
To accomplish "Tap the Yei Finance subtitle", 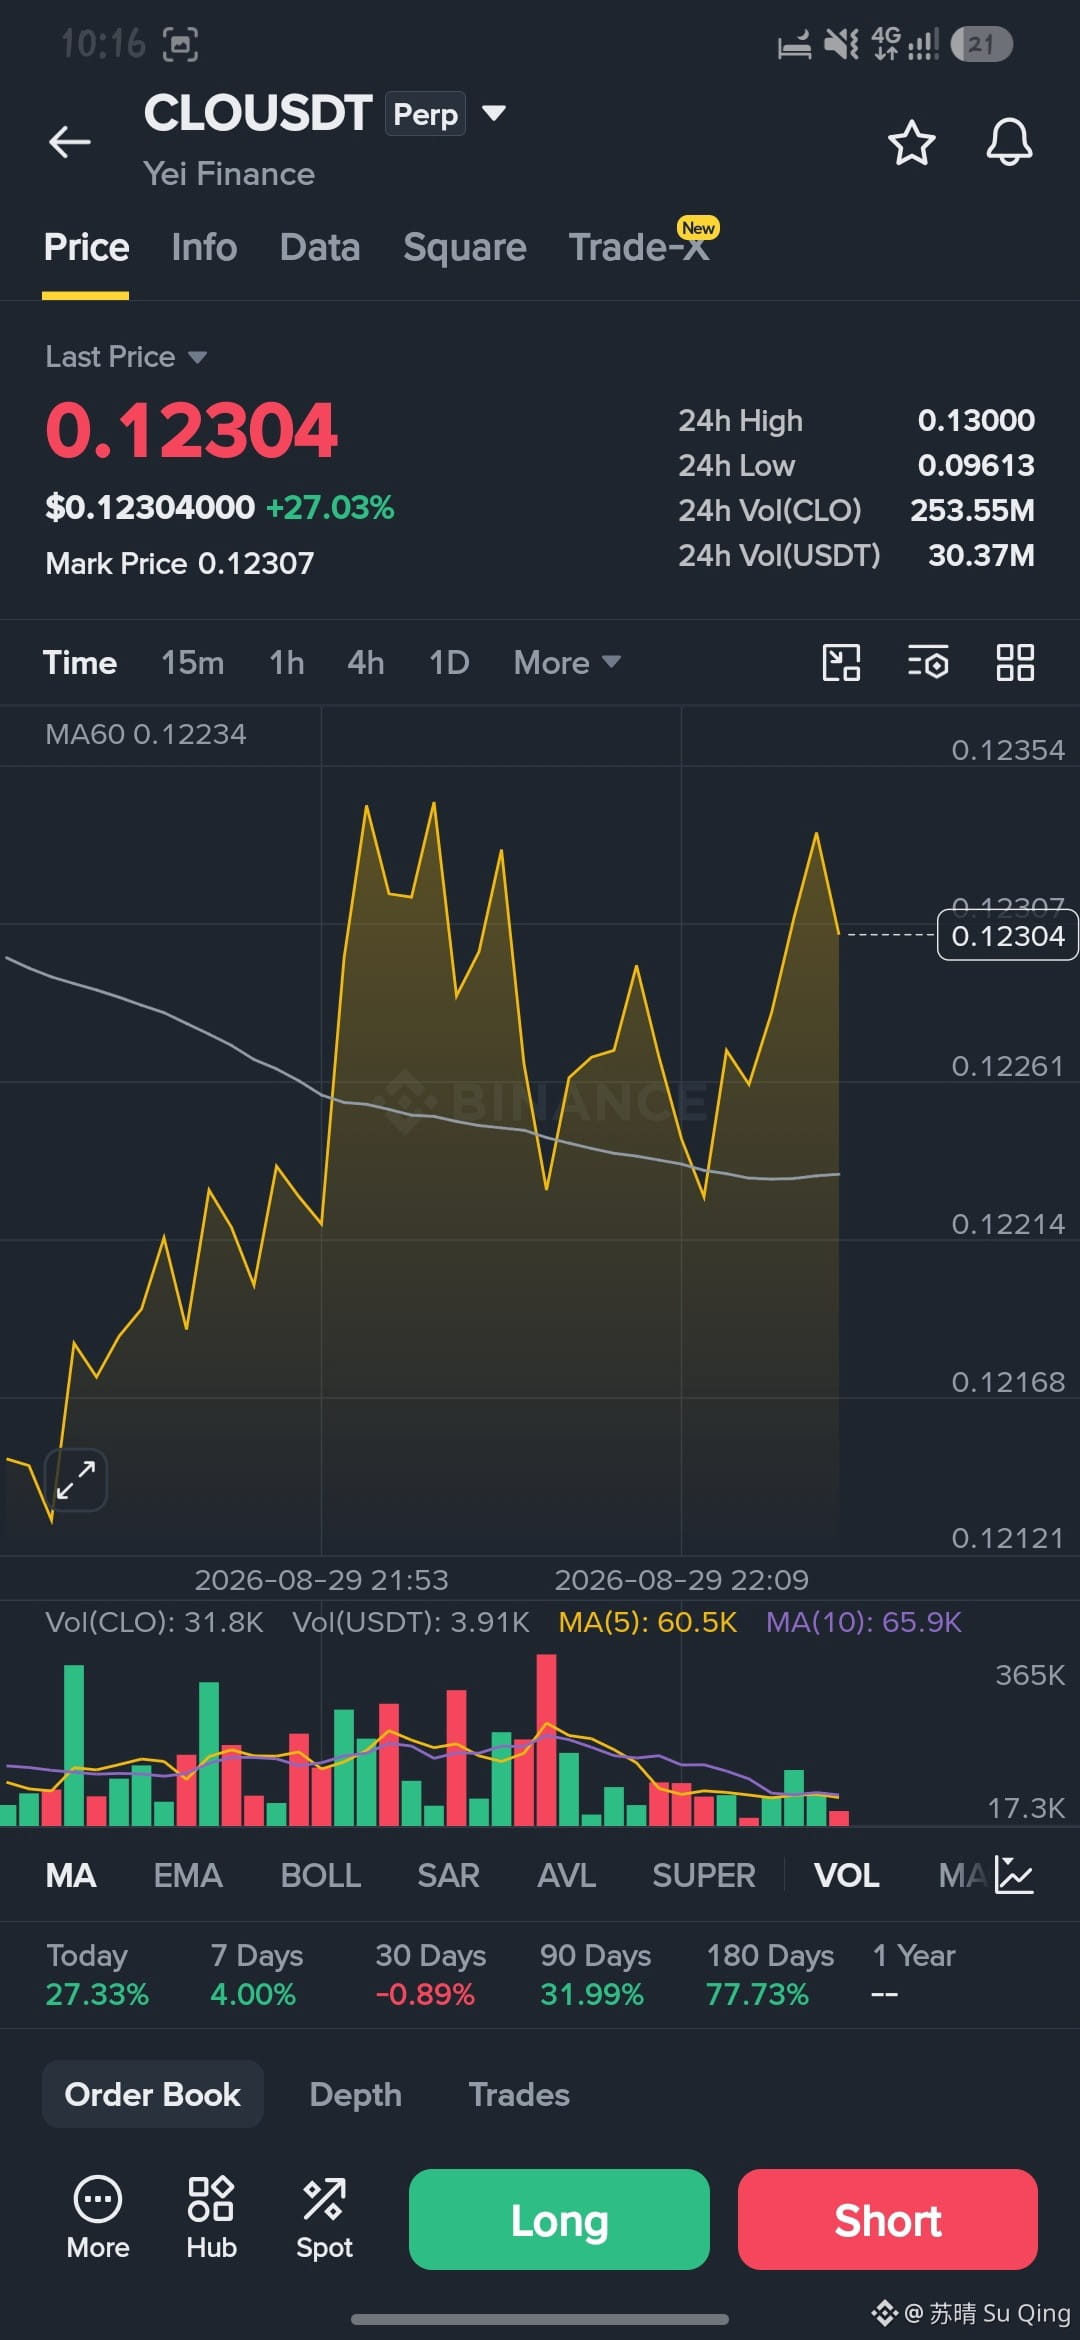I will pyautogui.click(x=229, y=174).
